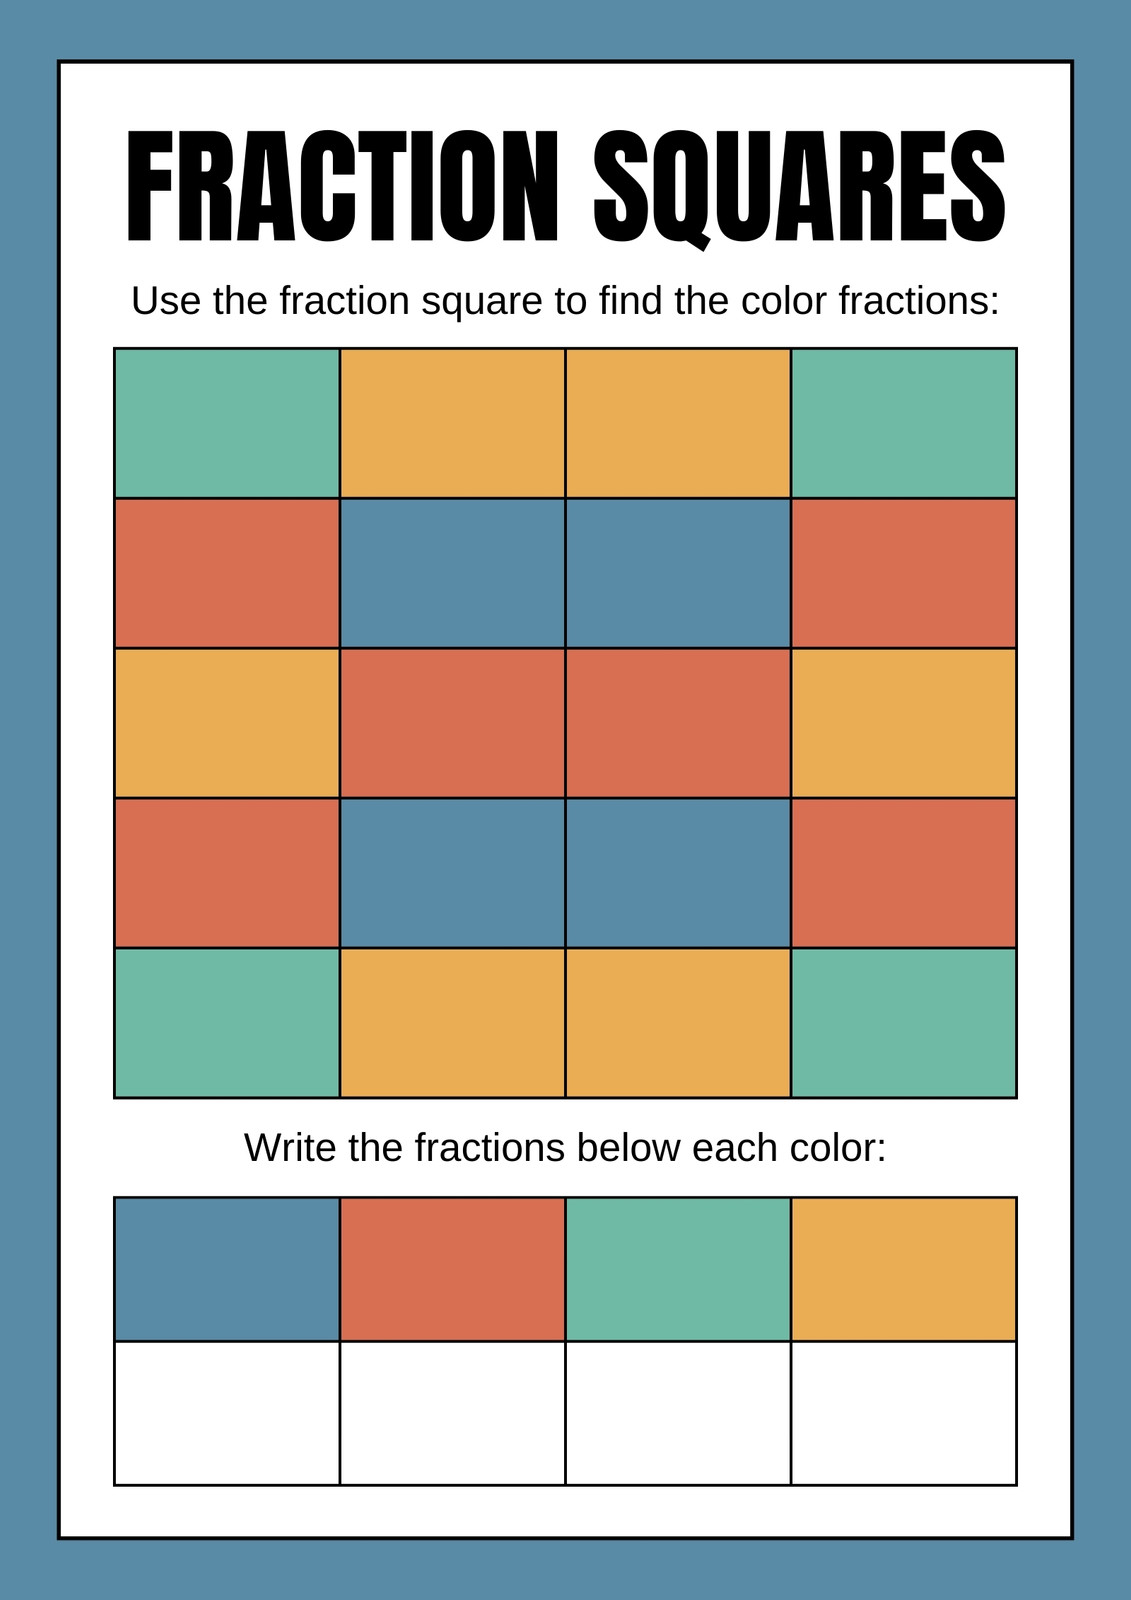Click the top-left green square of the grid
This screenshot has height=1600, width=1131.
227,423
